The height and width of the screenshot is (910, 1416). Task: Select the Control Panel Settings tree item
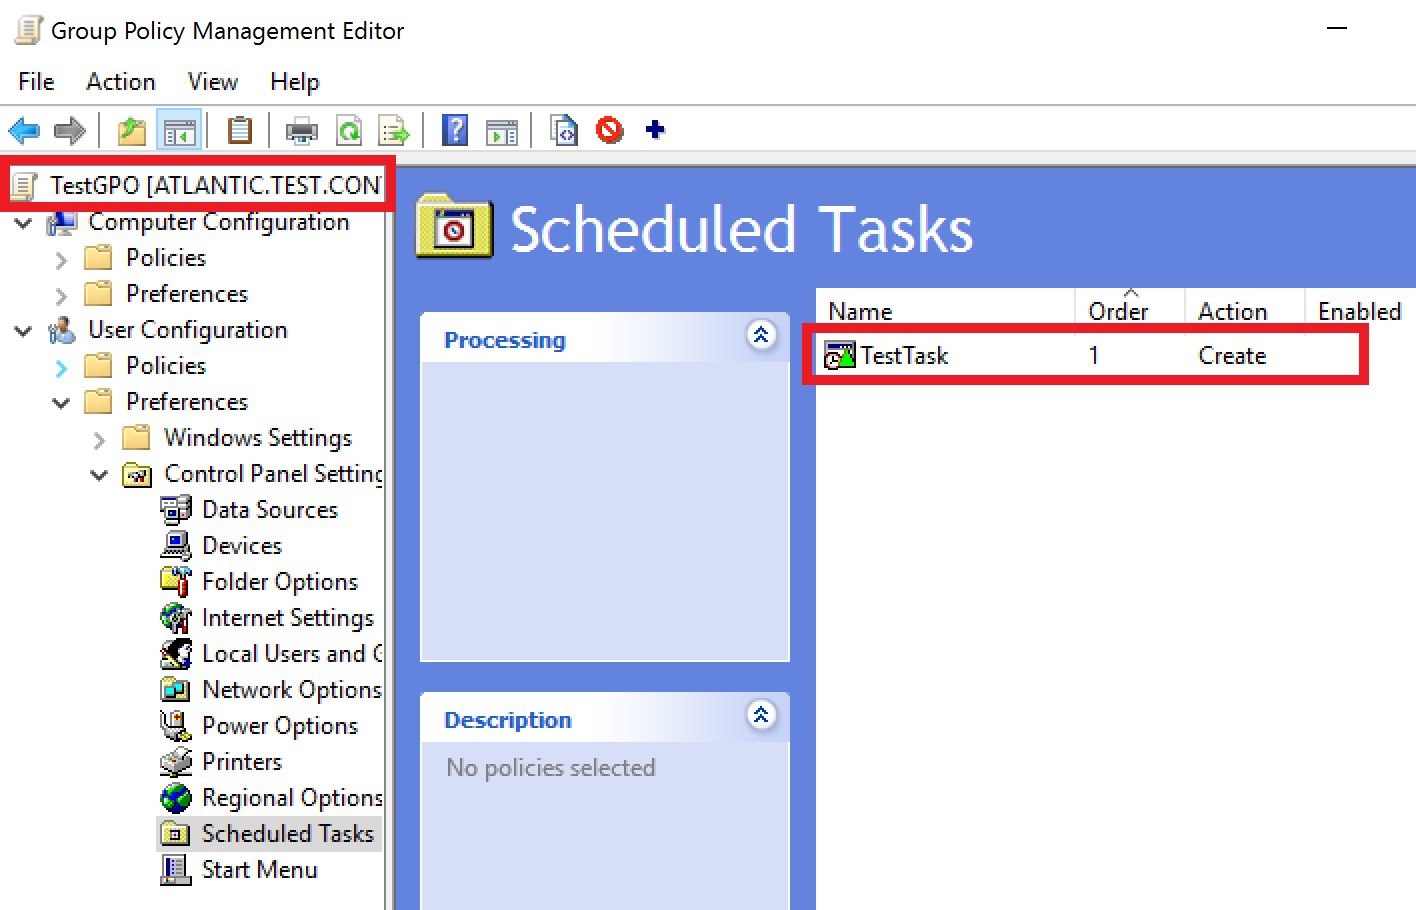273,474
